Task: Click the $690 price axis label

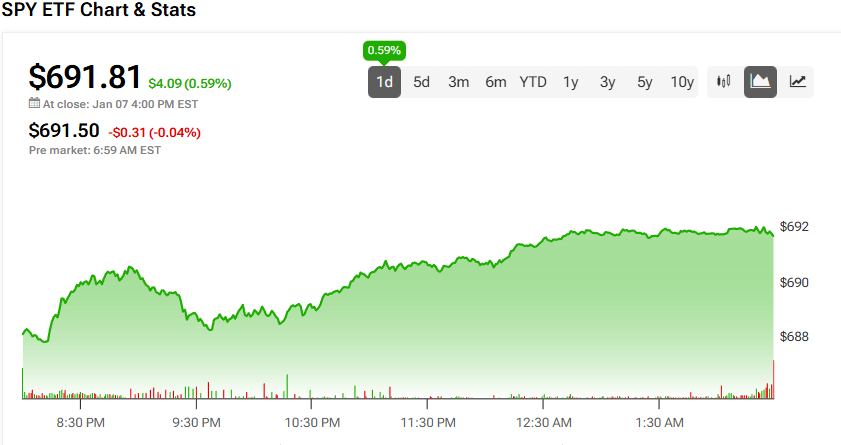Action: tap(796, 283)
